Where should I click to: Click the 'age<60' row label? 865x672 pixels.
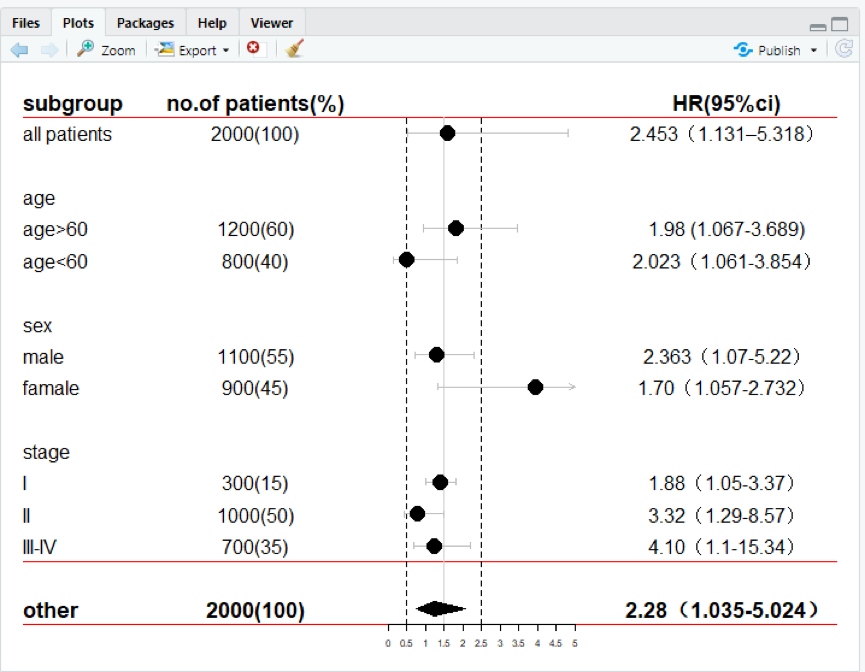(x=55, y=261)
